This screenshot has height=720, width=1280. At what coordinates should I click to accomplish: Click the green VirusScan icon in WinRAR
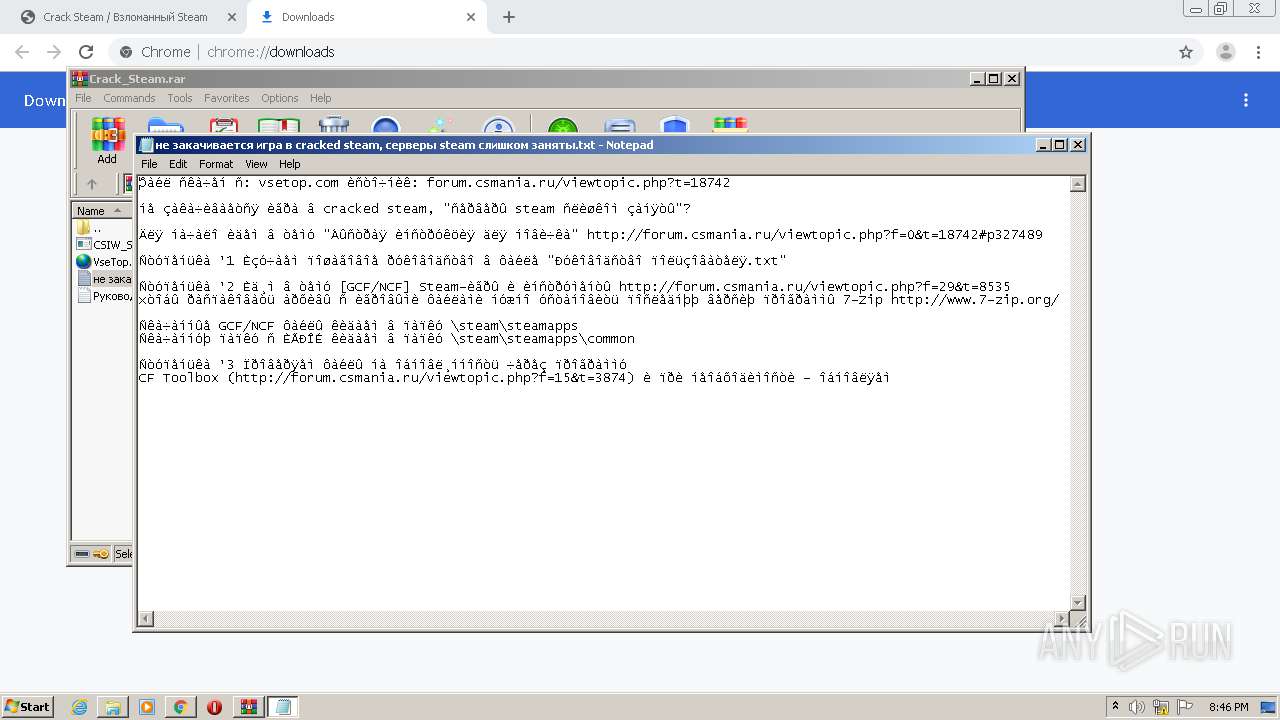563,126
